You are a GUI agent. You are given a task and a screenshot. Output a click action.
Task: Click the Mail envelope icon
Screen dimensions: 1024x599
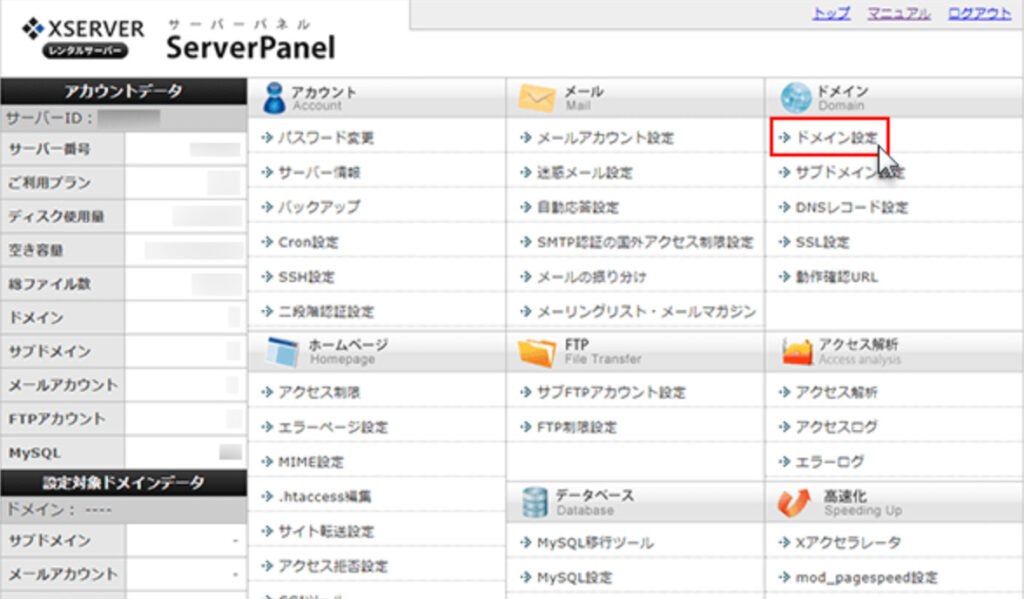pyautogui.click(x=537, y=98)
